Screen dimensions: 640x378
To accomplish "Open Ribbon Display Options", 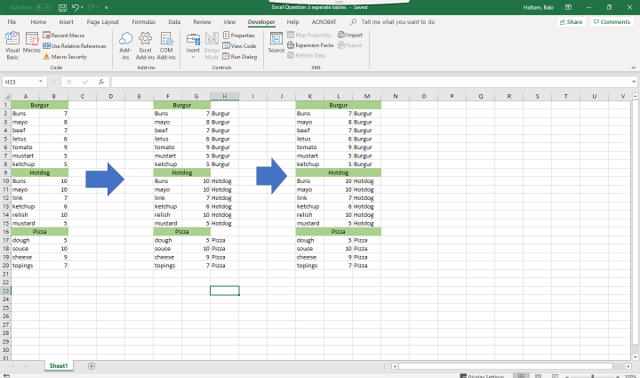I will point(568,7).
